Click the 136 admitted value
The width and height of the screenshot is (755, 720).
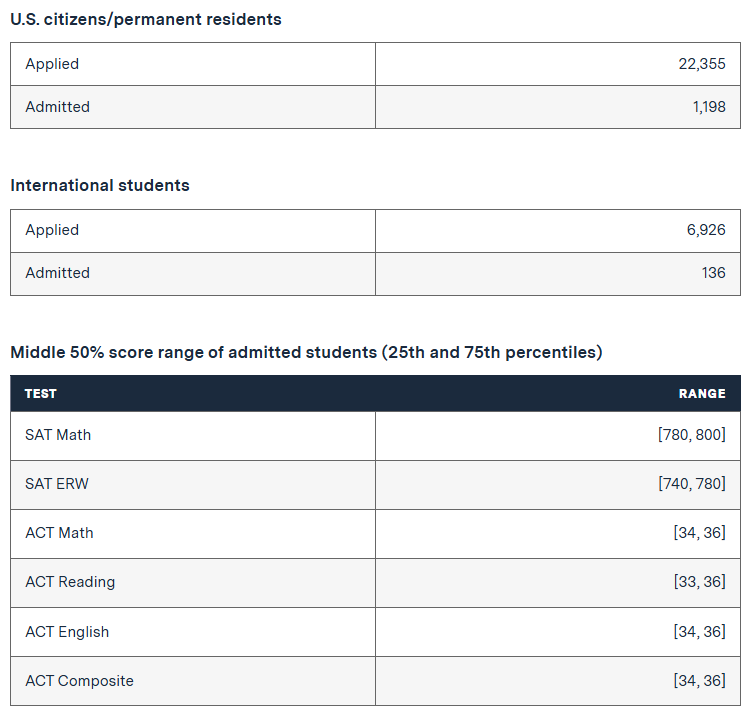[713, 273]
